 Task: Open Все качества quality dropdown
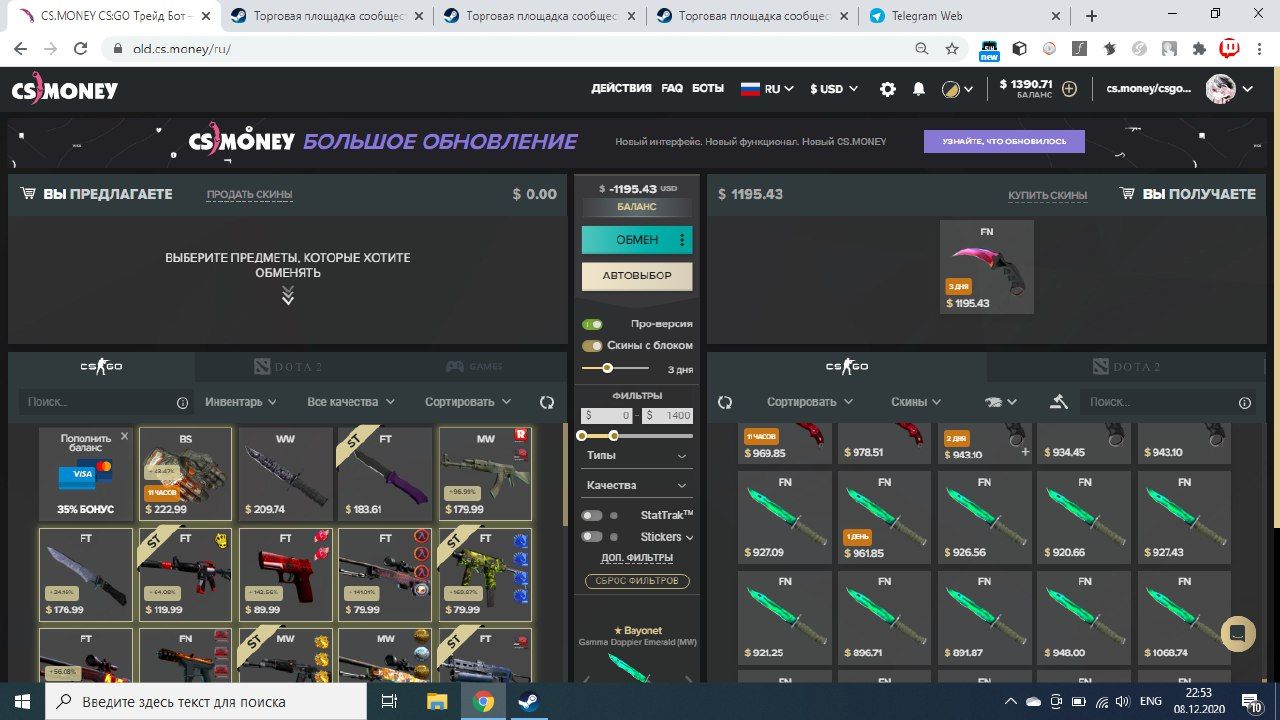[351, 402]
